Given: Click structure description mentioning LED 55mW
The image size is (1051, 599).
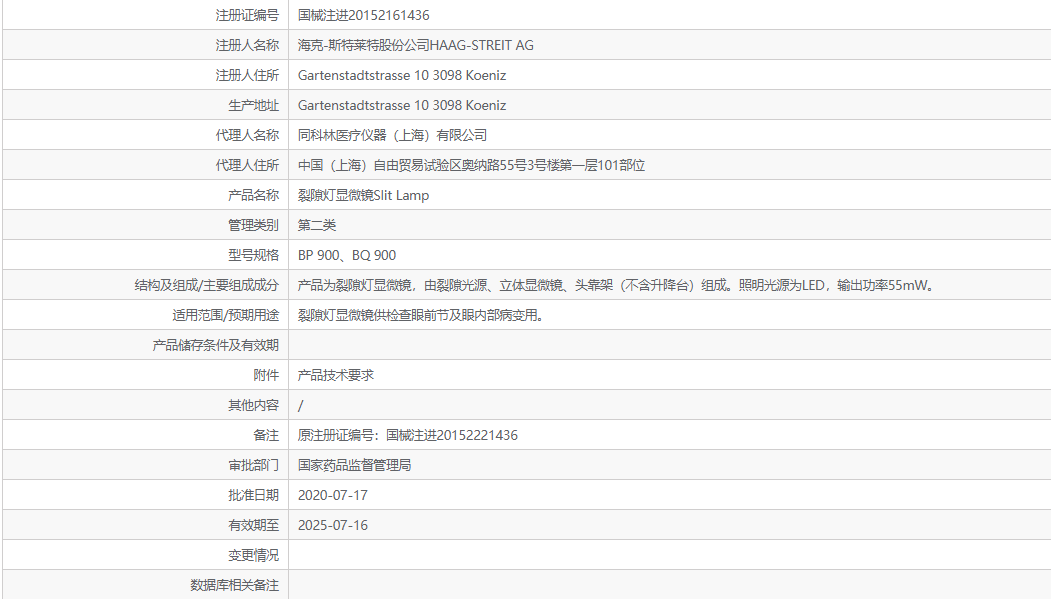Looking at the screenshot, I should (x=616, y=285).
